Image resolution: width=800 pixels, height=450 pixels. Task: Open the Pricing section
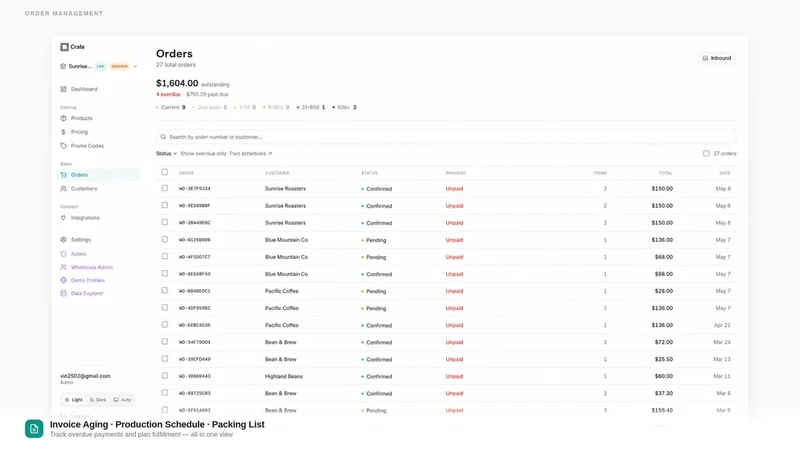pos(79,132)
